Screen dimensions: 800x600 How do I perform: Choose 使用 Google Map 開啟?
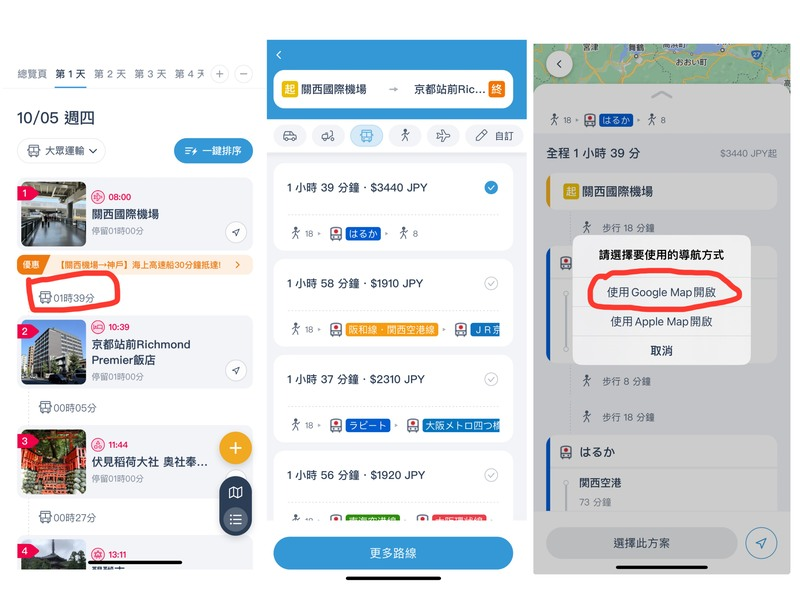pos(661,292)
